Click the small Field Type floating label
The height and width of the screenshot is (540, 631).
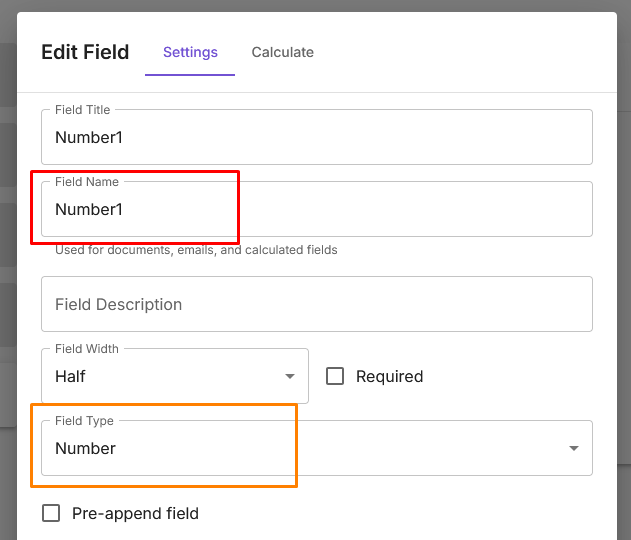click(x=85, y=421)
